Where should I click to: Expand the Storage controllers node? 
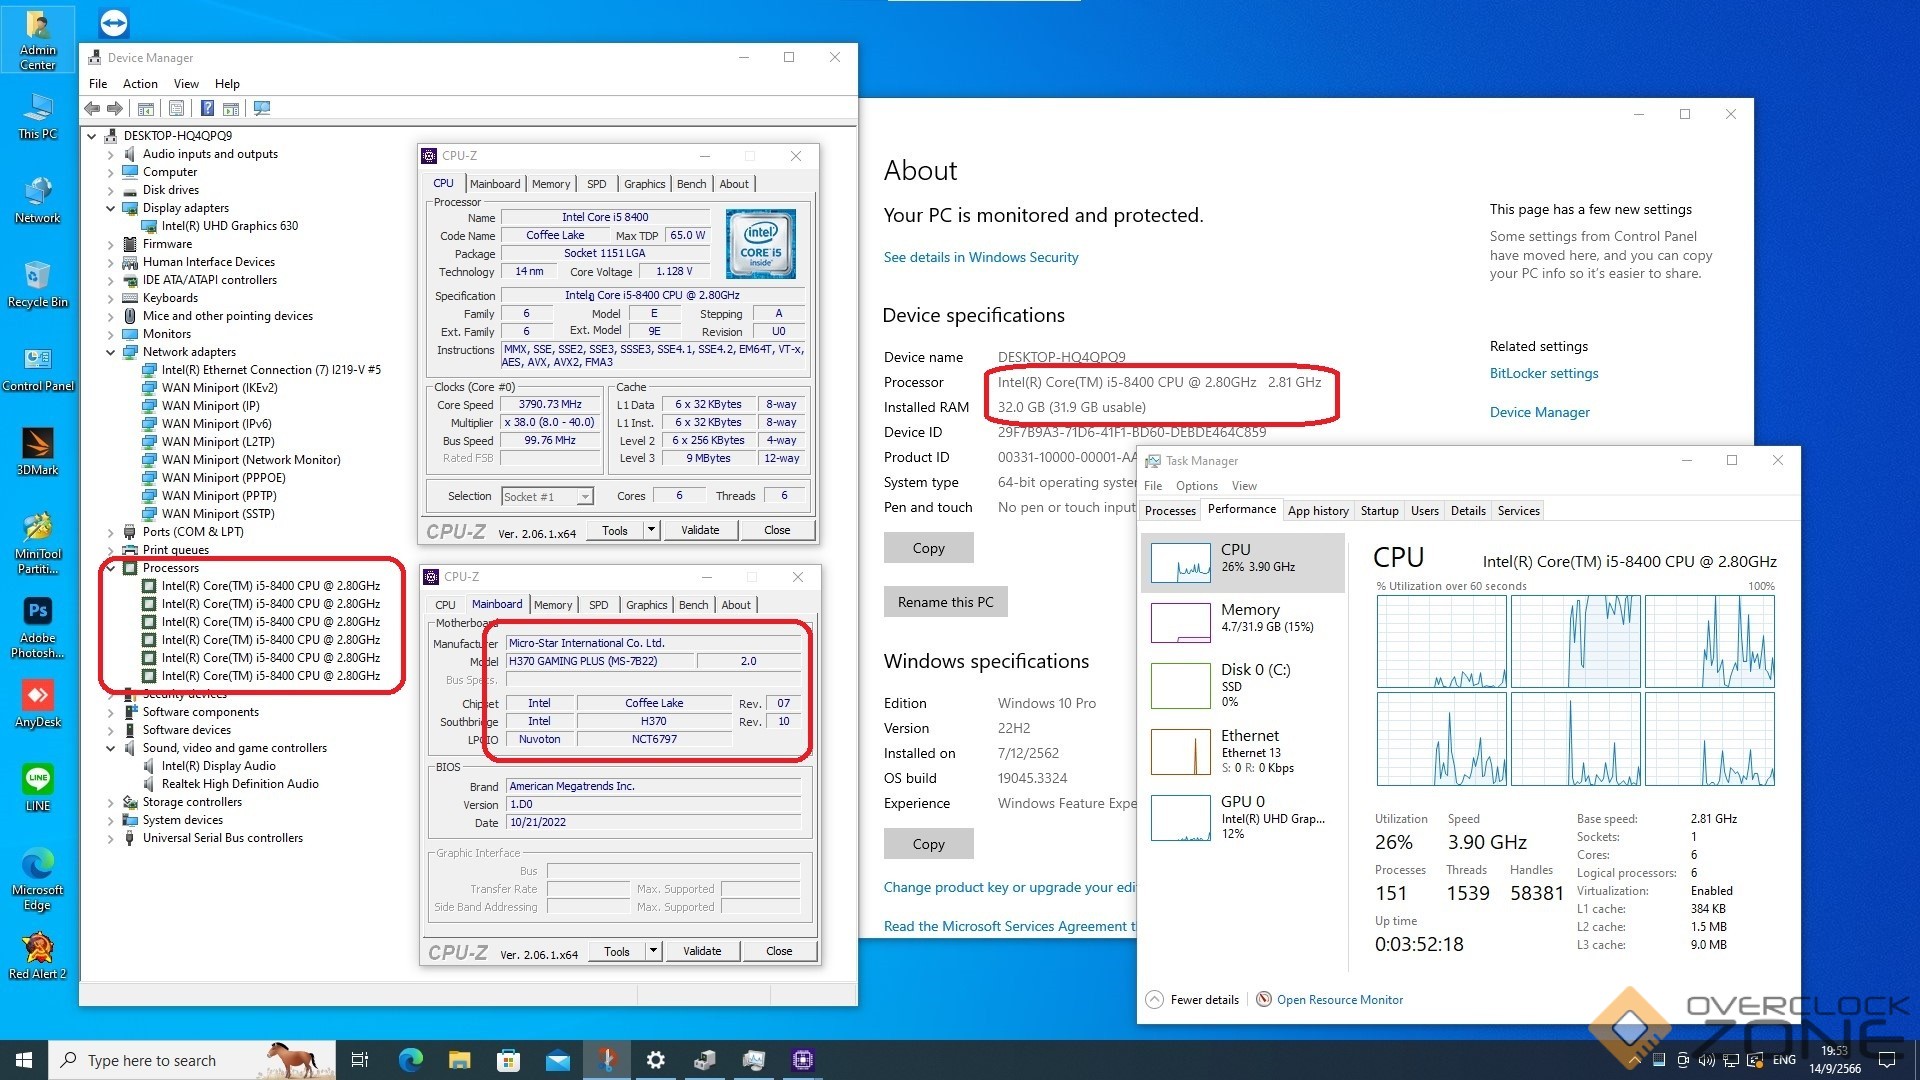pos(110,802)
